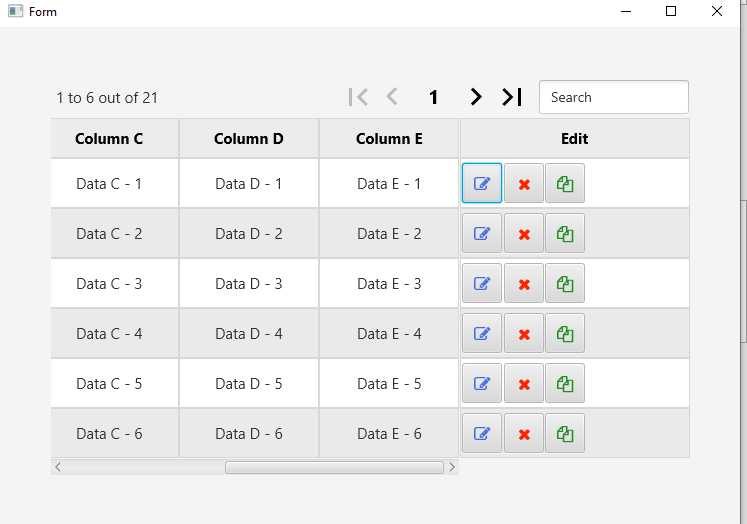Jump to the last page

click(x=512, y=97)
